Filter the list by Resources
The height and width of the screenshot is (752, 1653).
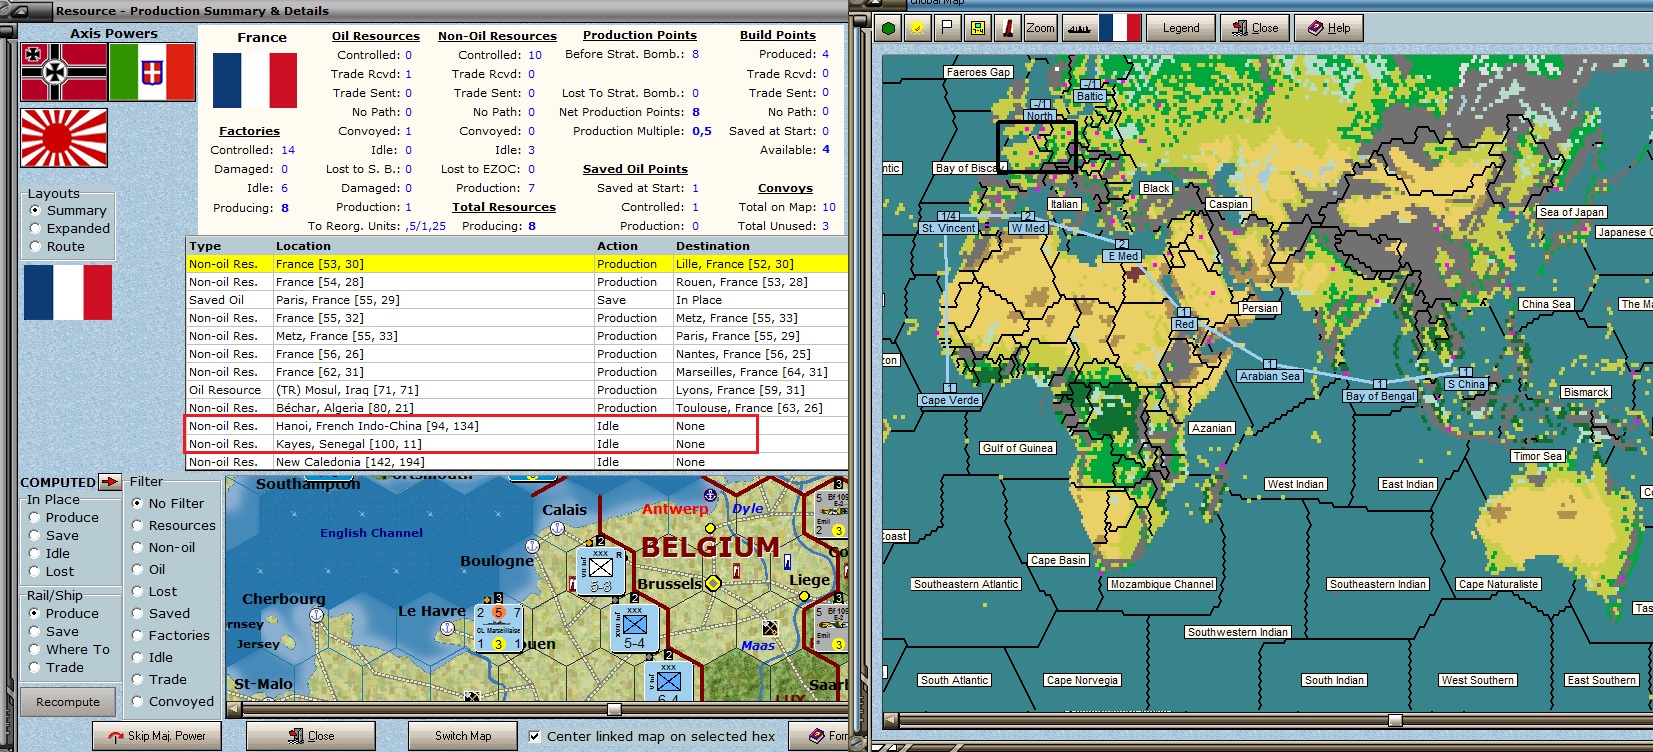coord(138,526)
